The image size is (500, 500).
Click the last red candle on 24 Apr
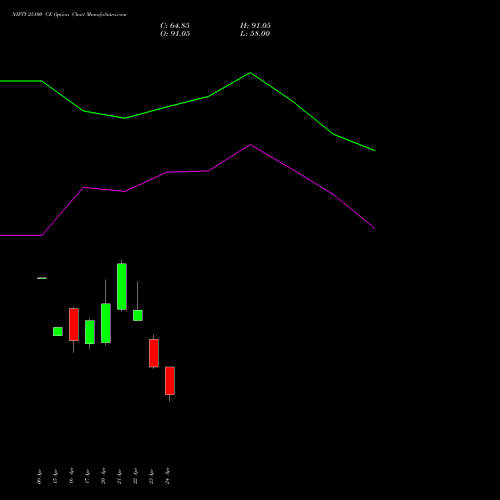pos(170,381)
